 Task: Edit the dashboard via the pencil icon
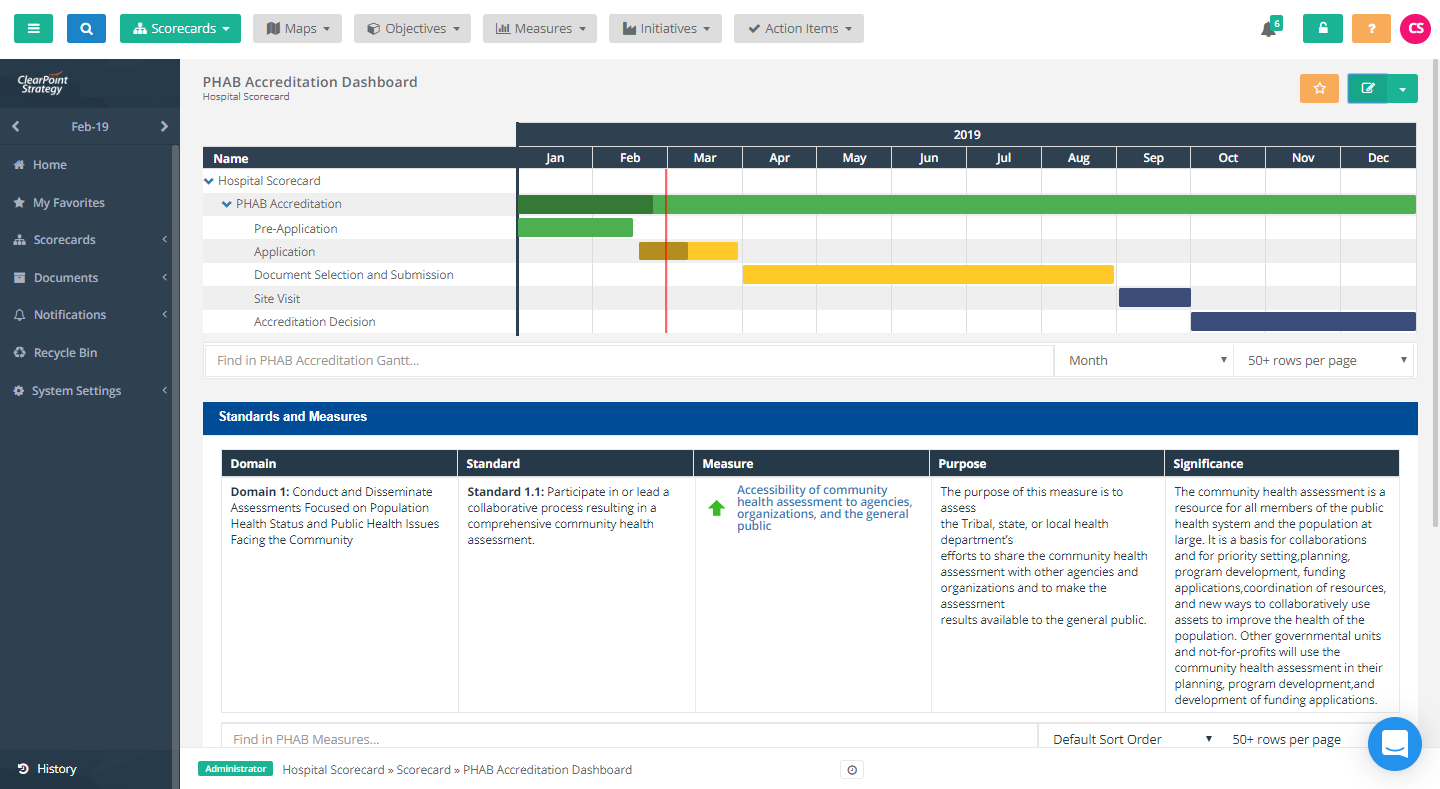pos(1367,88)
